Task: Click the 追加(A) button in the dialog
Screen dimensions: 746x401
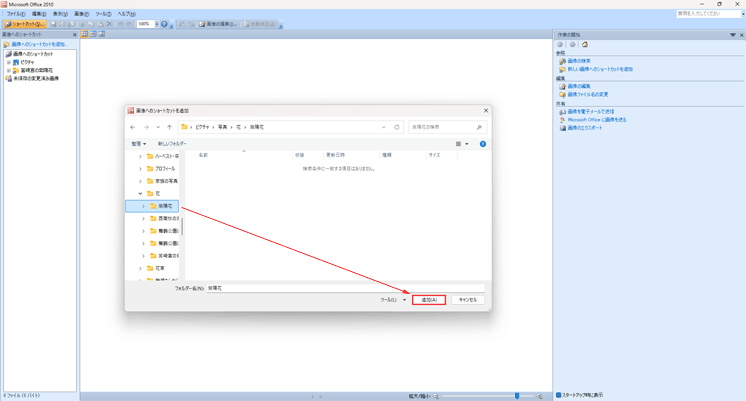Action: click(x=428, y=300)
